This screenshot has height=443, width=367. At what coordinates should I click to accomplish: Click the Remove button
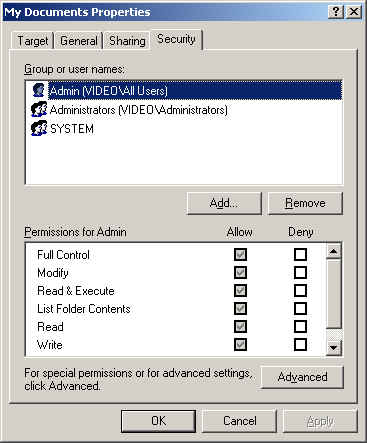point(305,203)
